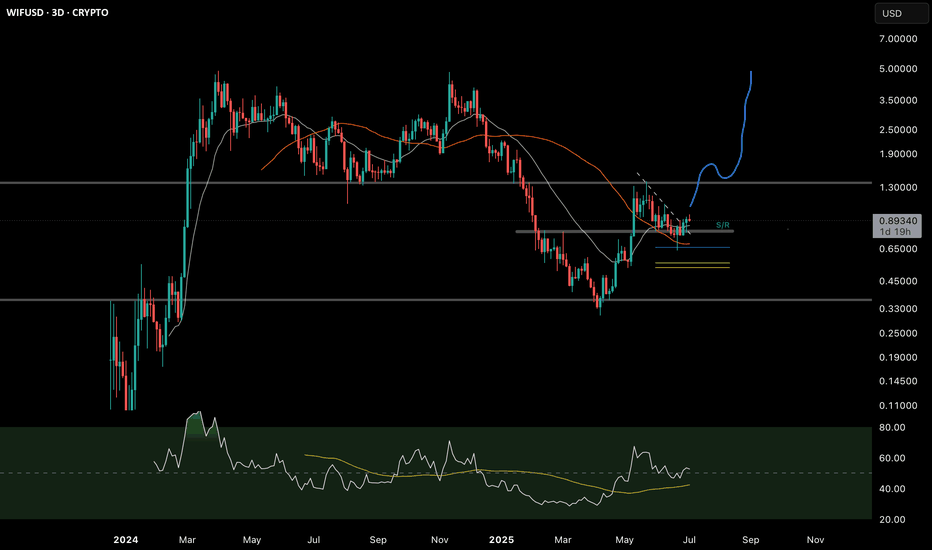
Task: Click the 0.33000 price axis label
Action: tap(898, 309)
